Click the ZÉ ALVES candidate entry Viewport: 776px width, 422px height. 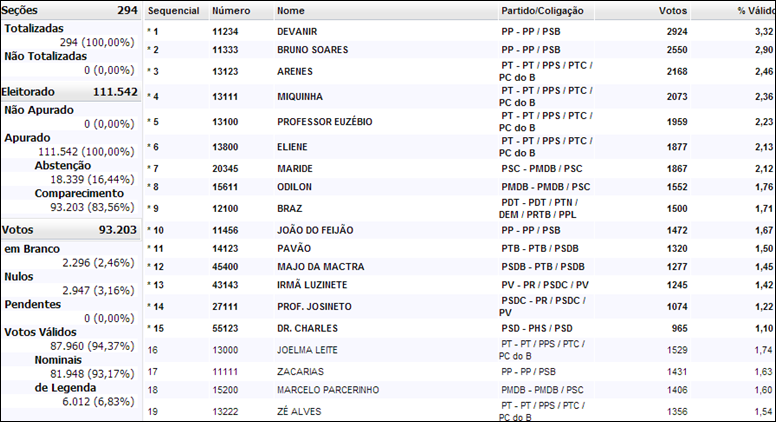[x=299, y=412]
